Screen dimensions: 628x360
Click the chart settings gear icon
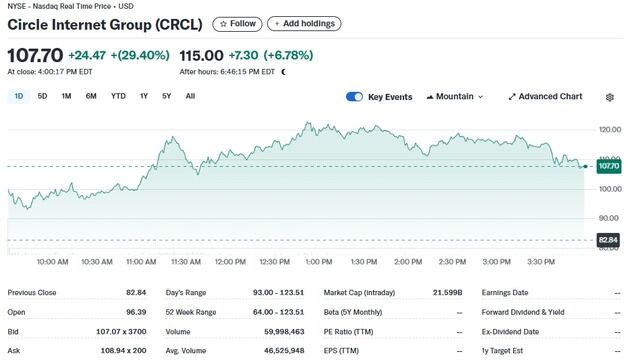click(610, 97)
